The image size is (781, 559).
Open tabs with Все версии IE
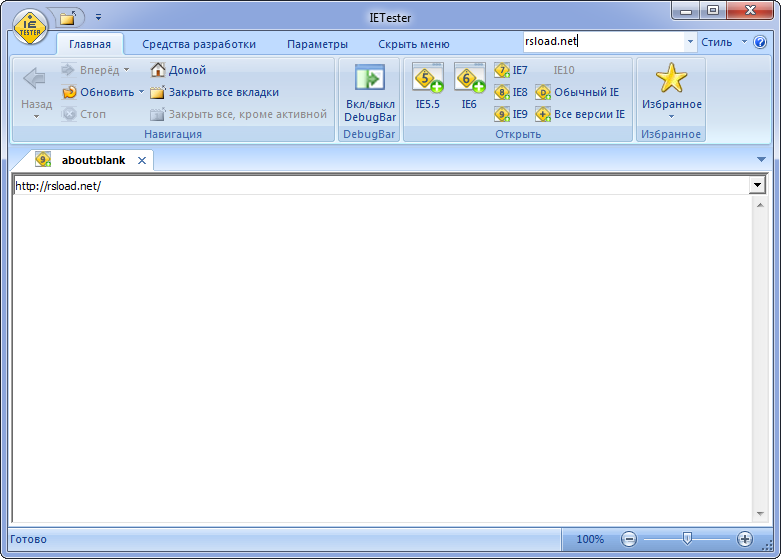coord(580,114)
